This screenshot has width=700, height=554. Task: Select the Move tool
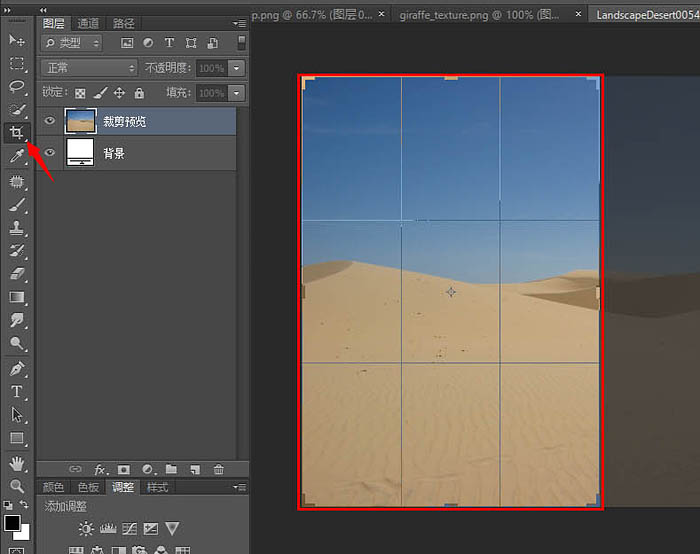pos(17,40)
